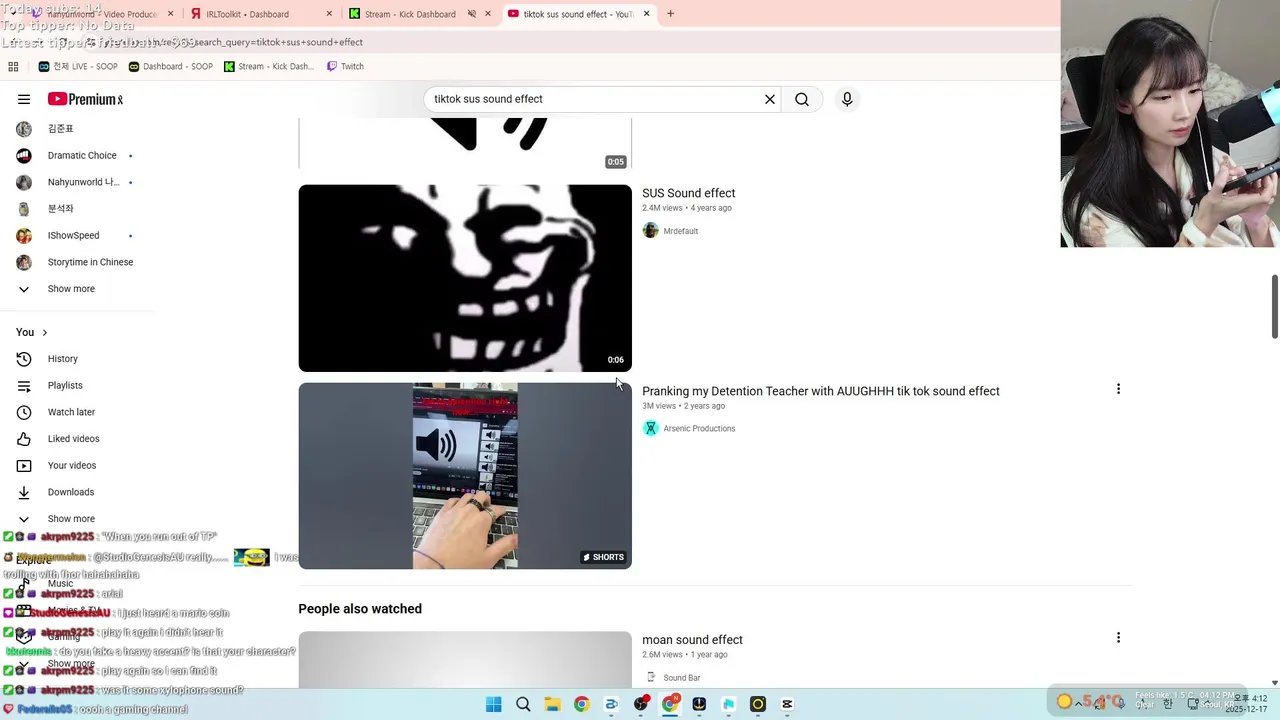
Task: Close the tiktok sus sound effect tab
Action: click(x=646, y=14)
